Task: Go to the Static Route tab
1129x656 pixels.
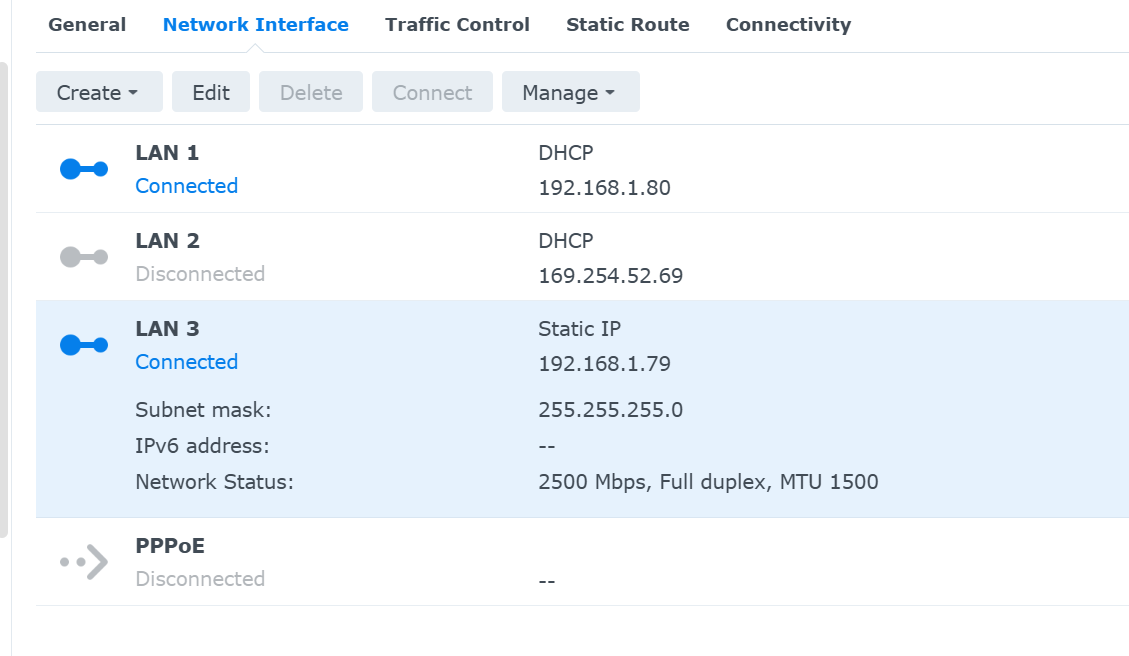Action: tap(627, 25)
